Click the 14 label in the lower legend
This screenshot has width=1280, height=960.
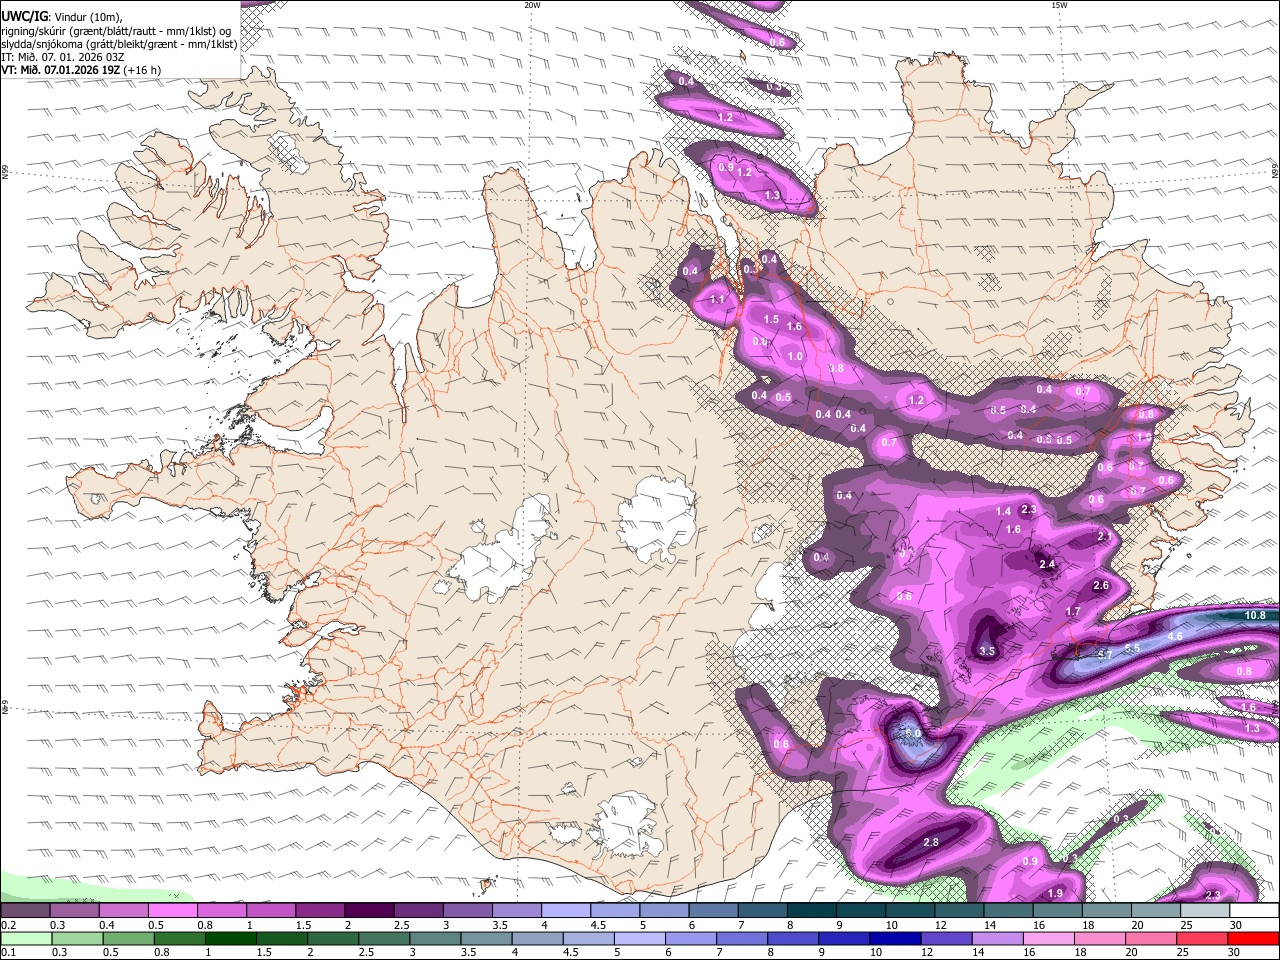978,953
